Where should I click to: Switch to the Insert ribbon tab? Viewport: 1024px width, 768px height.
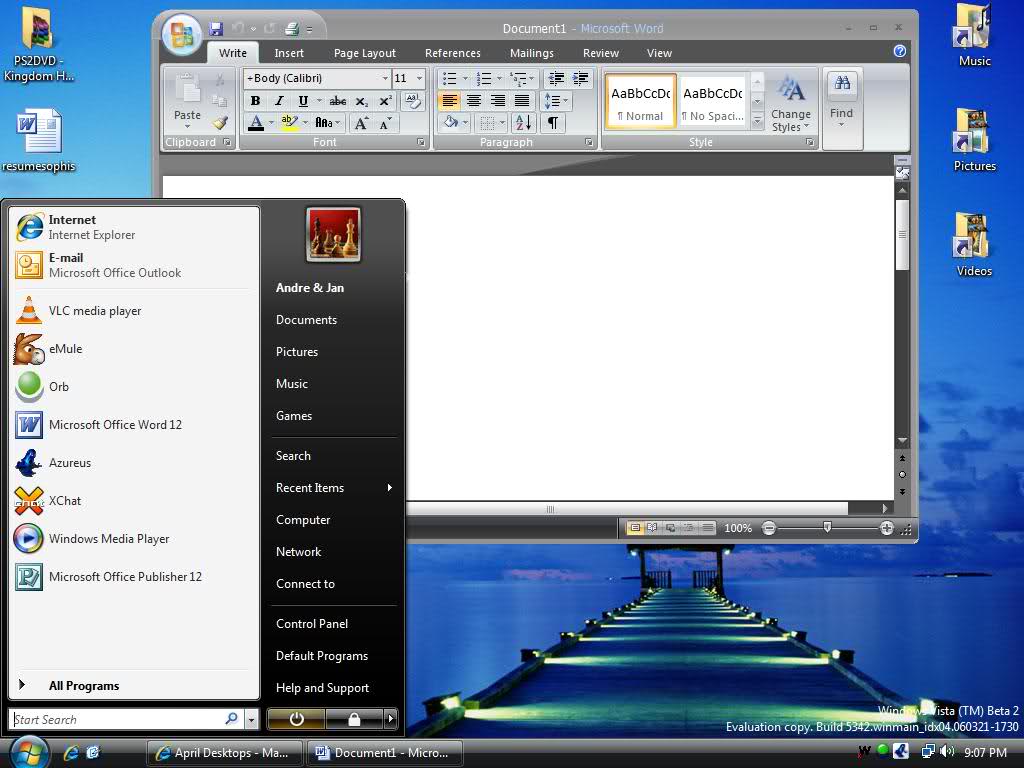click(289, 53)
